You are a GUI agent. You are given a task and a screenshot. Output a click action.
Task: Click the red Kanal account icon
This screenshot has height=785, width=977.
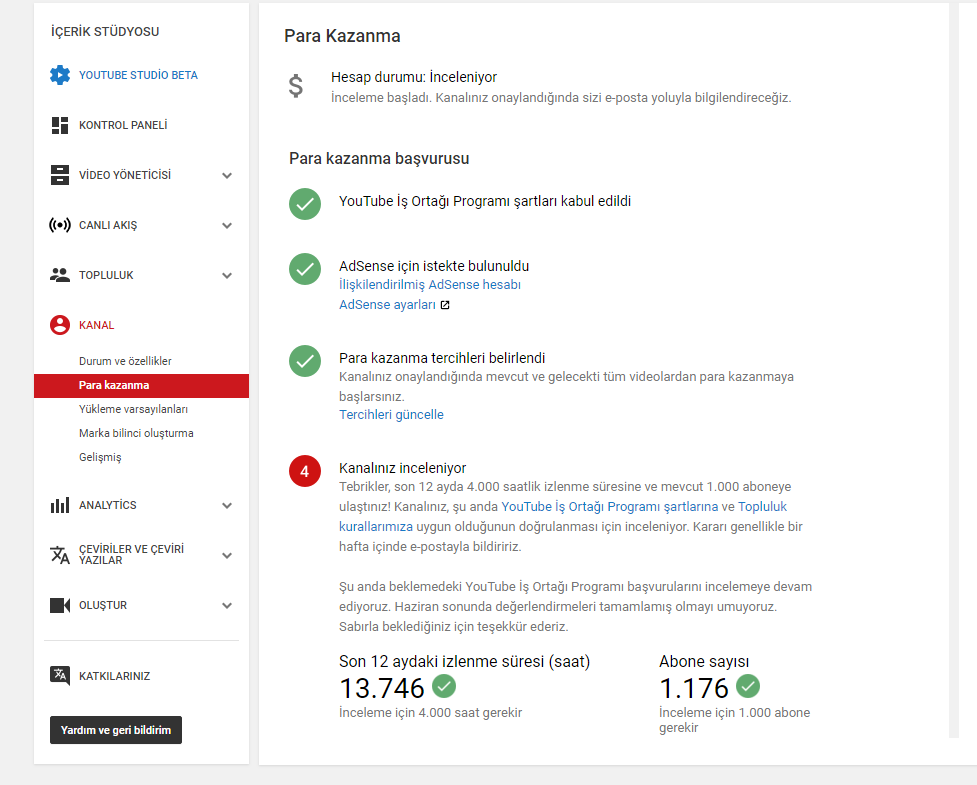[x=60, y=325]
